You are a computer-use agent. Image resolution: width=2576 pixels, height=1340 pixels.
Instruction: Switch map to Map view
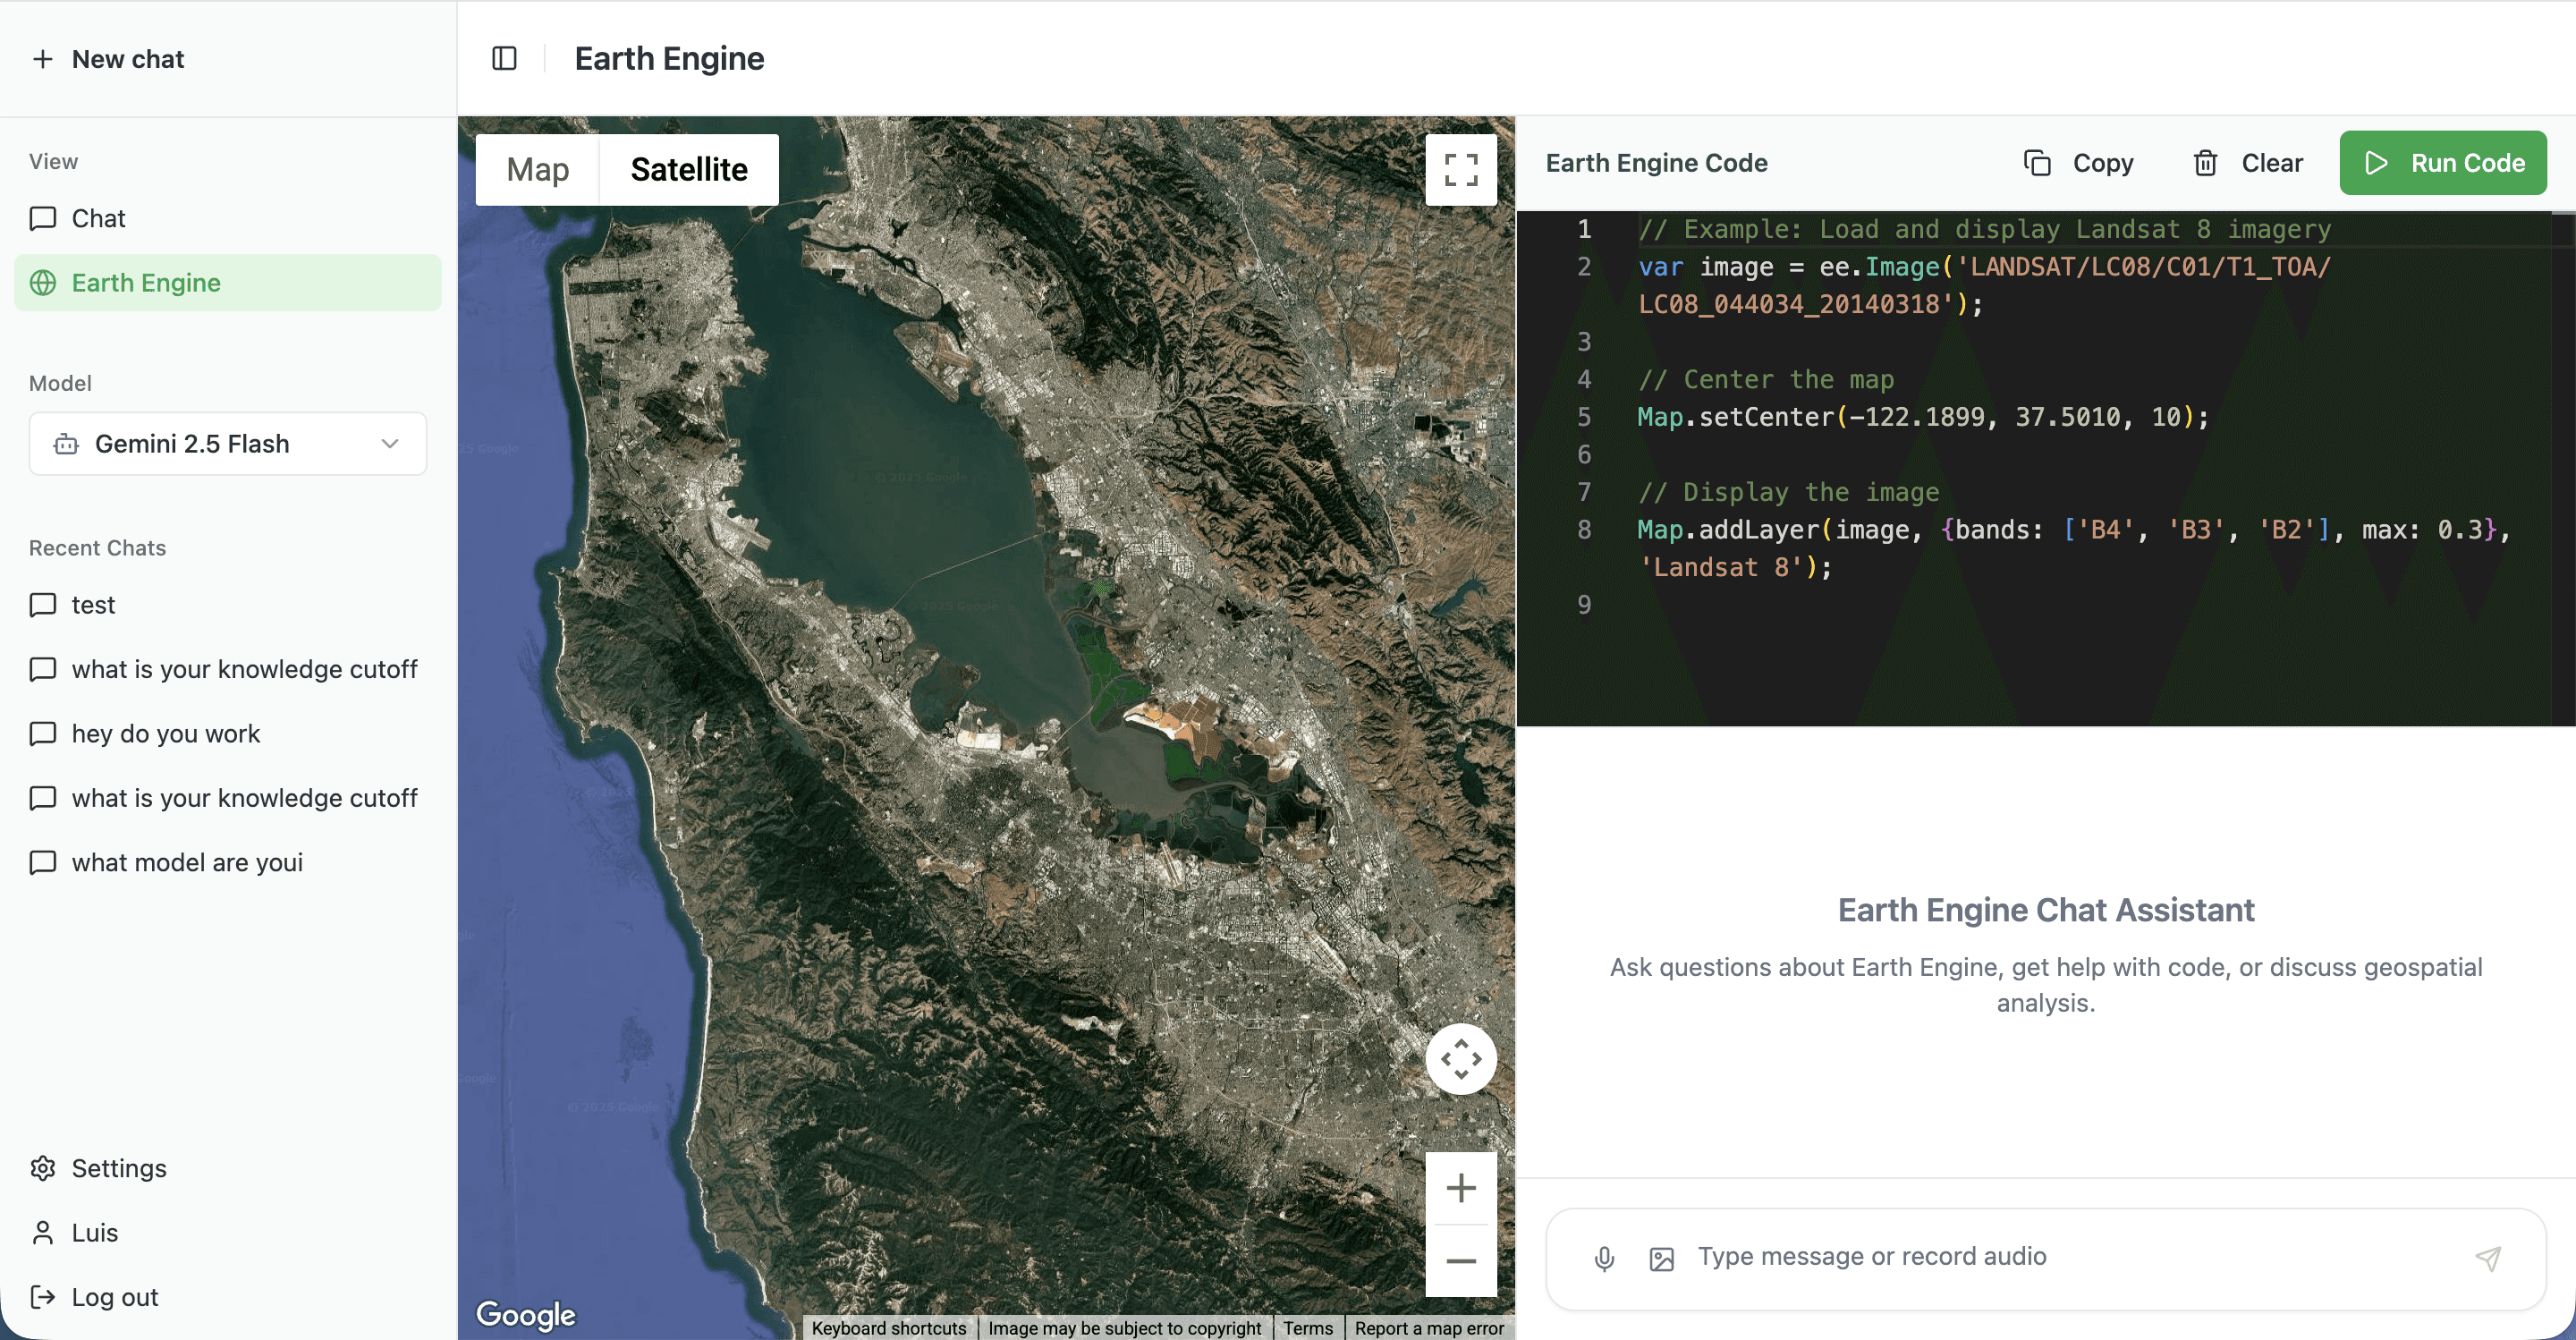[x=538, y=170]
